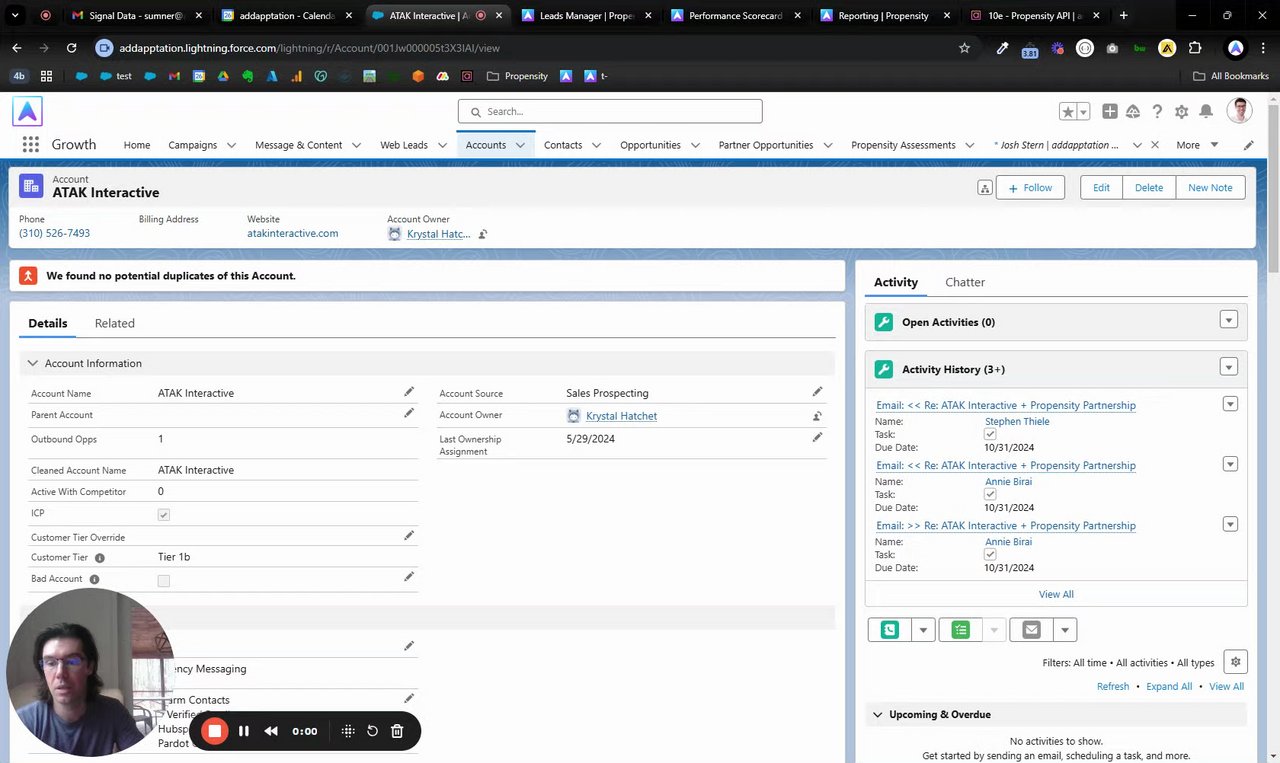
Task: Click Customer Tier info icon
Action: pos(99,558)
